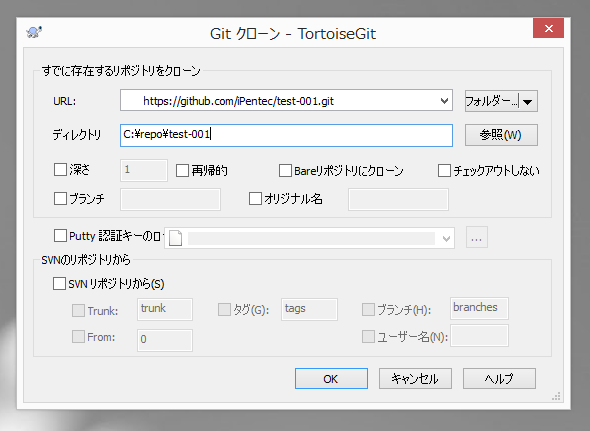Image resolution: width=590 pixels, height=431 pixels.
Task: Check チェックアウトしない option
Action: pyautogui.click(x=444, y=171)
